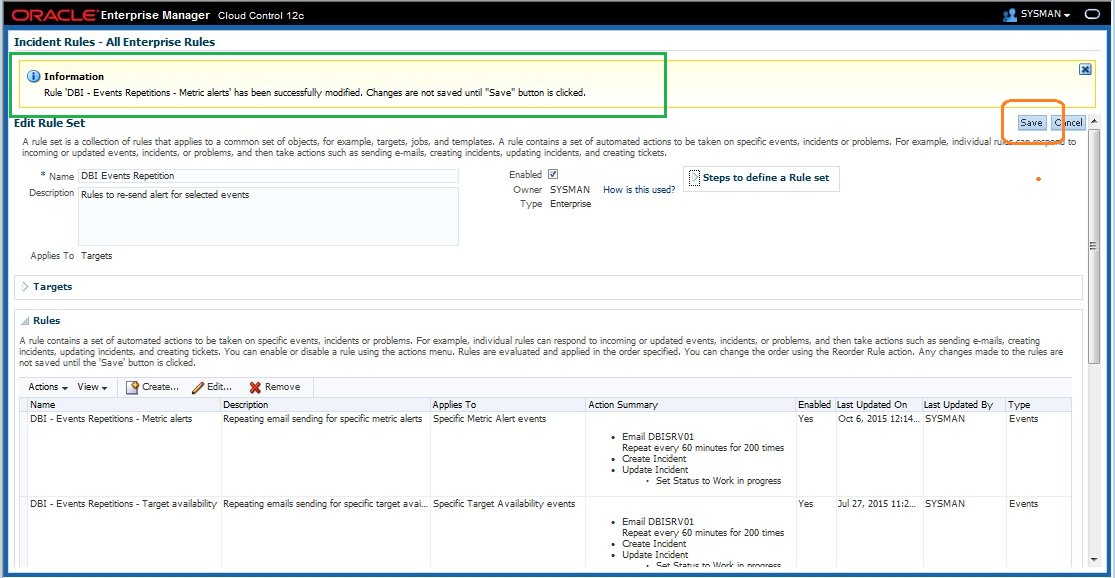Screen dimensions: 1115x578
Task: Select rule "DBI - Events Repetitions - Target availability"
Action: click(123, 503)
